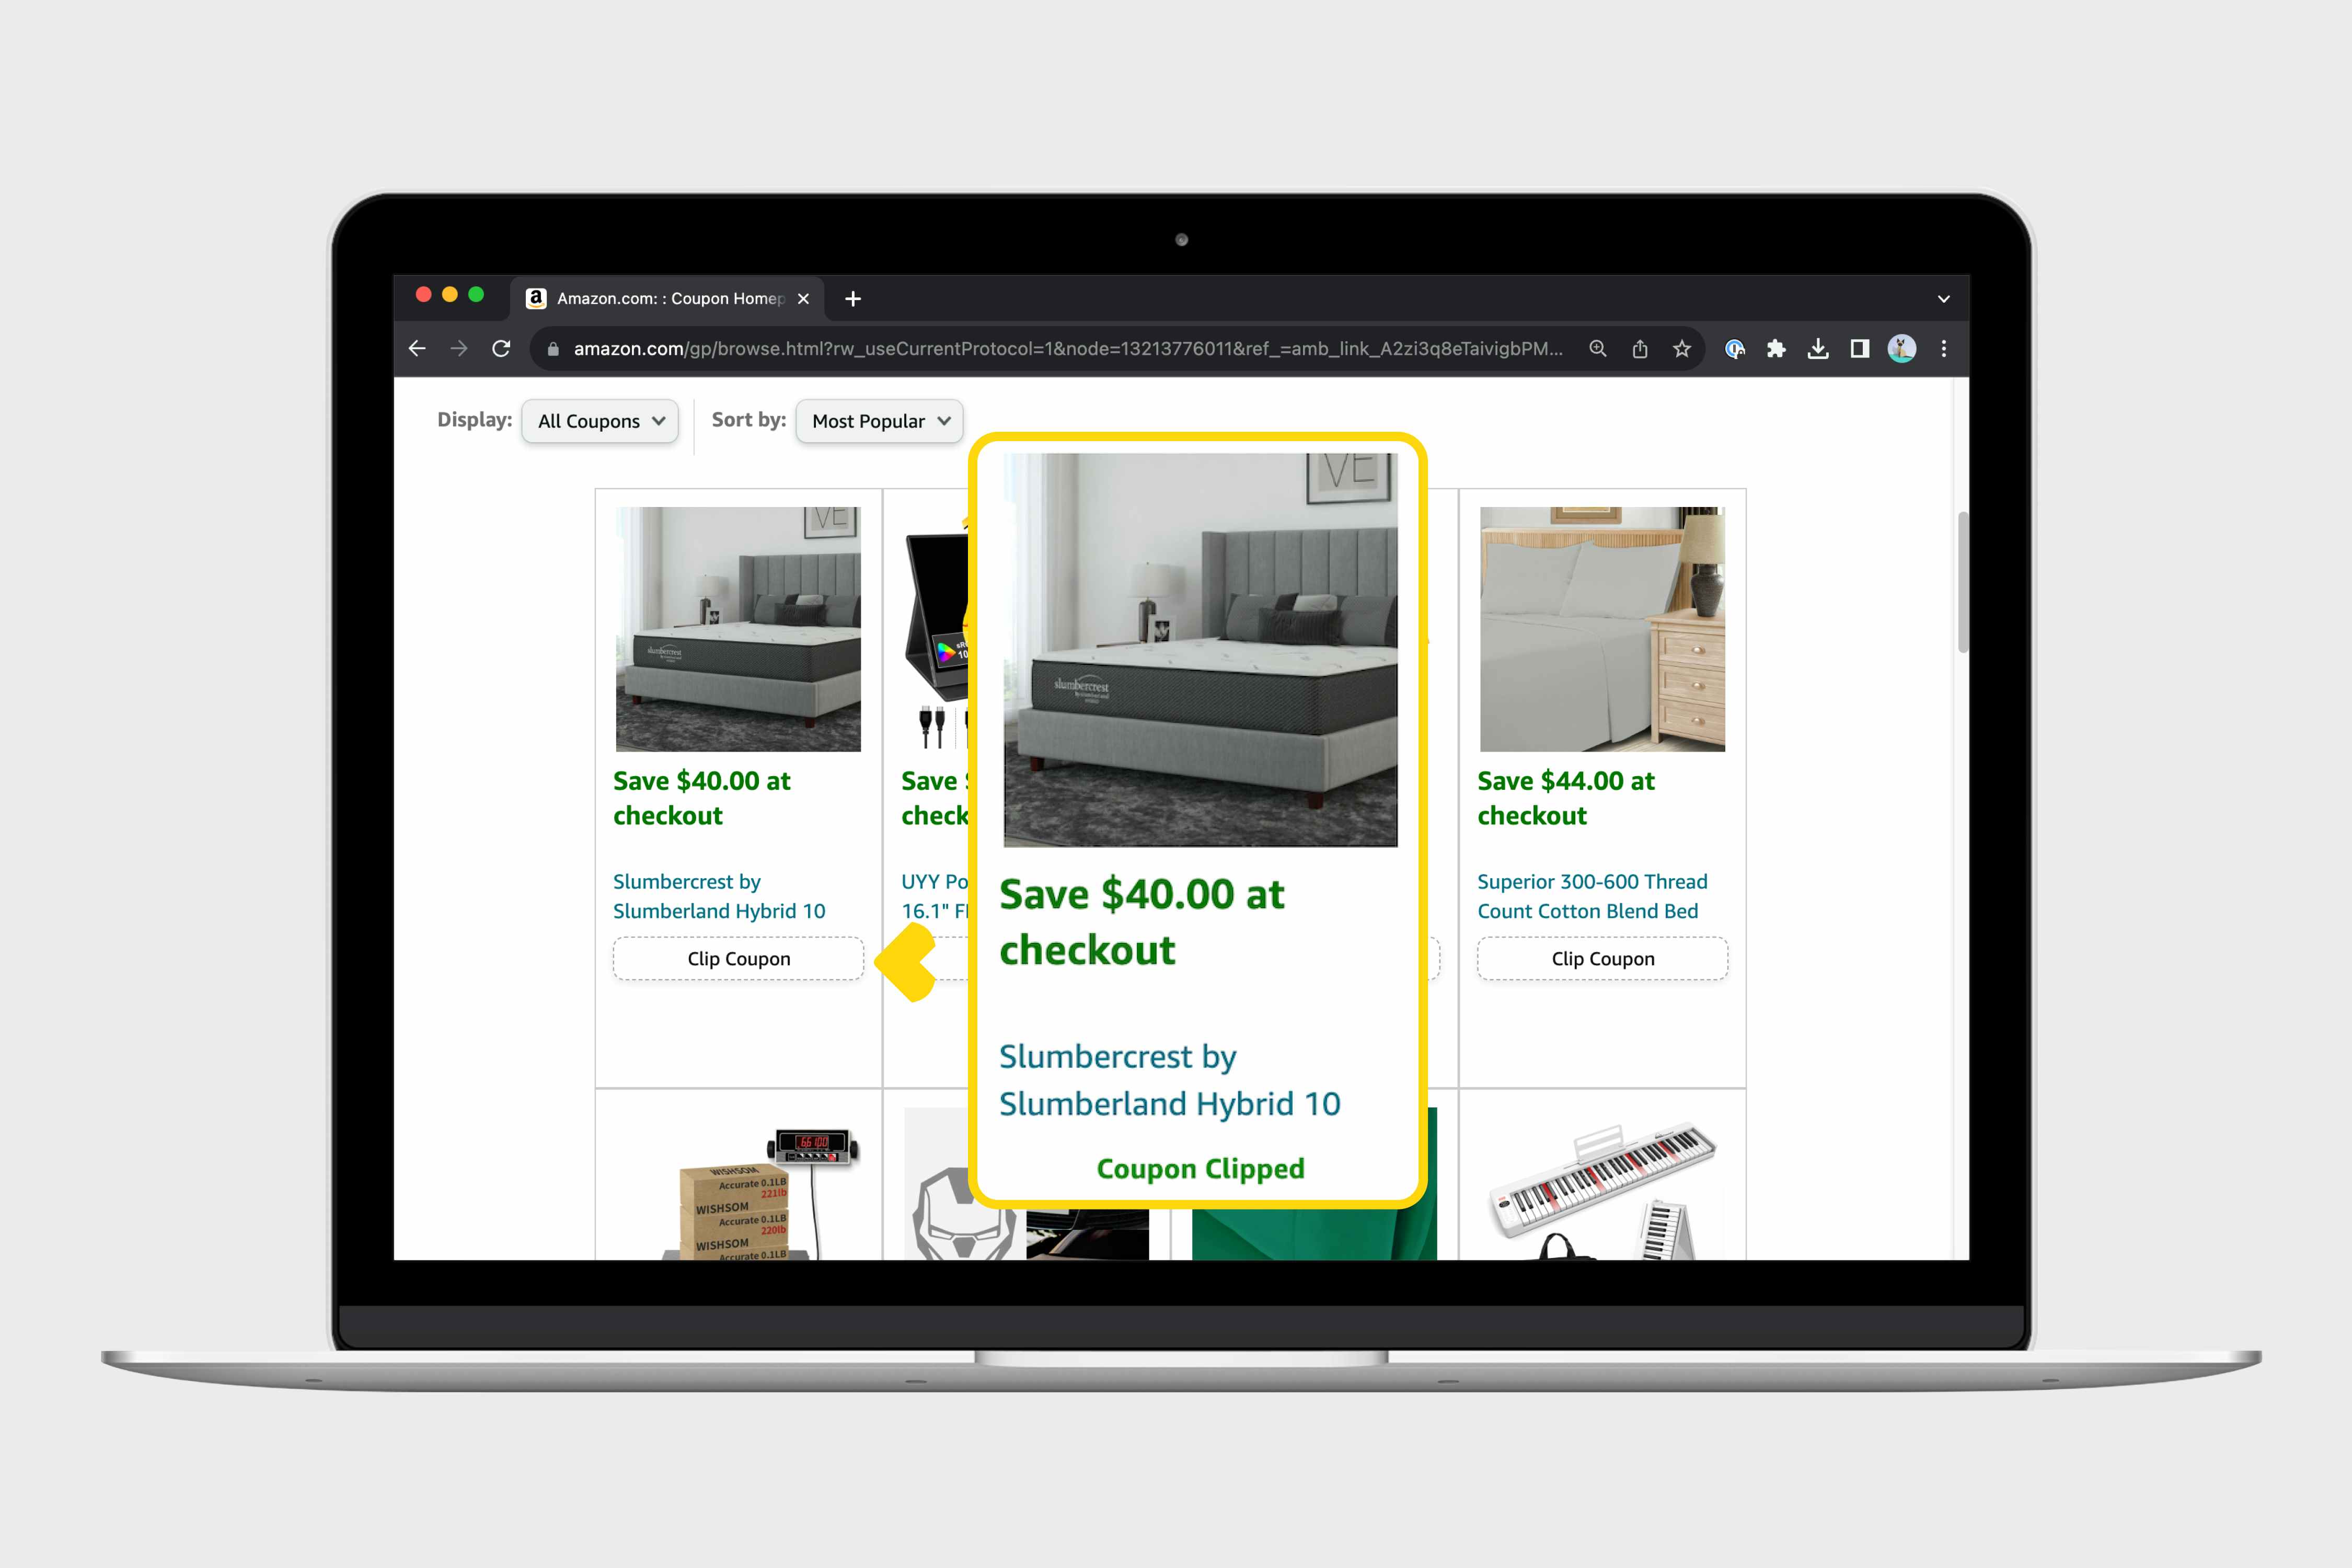Viewport: 2352px width, 1568px height.
Task: Toggle the side panel icon
Action: pyautogui.click(x=1860, y=349)
